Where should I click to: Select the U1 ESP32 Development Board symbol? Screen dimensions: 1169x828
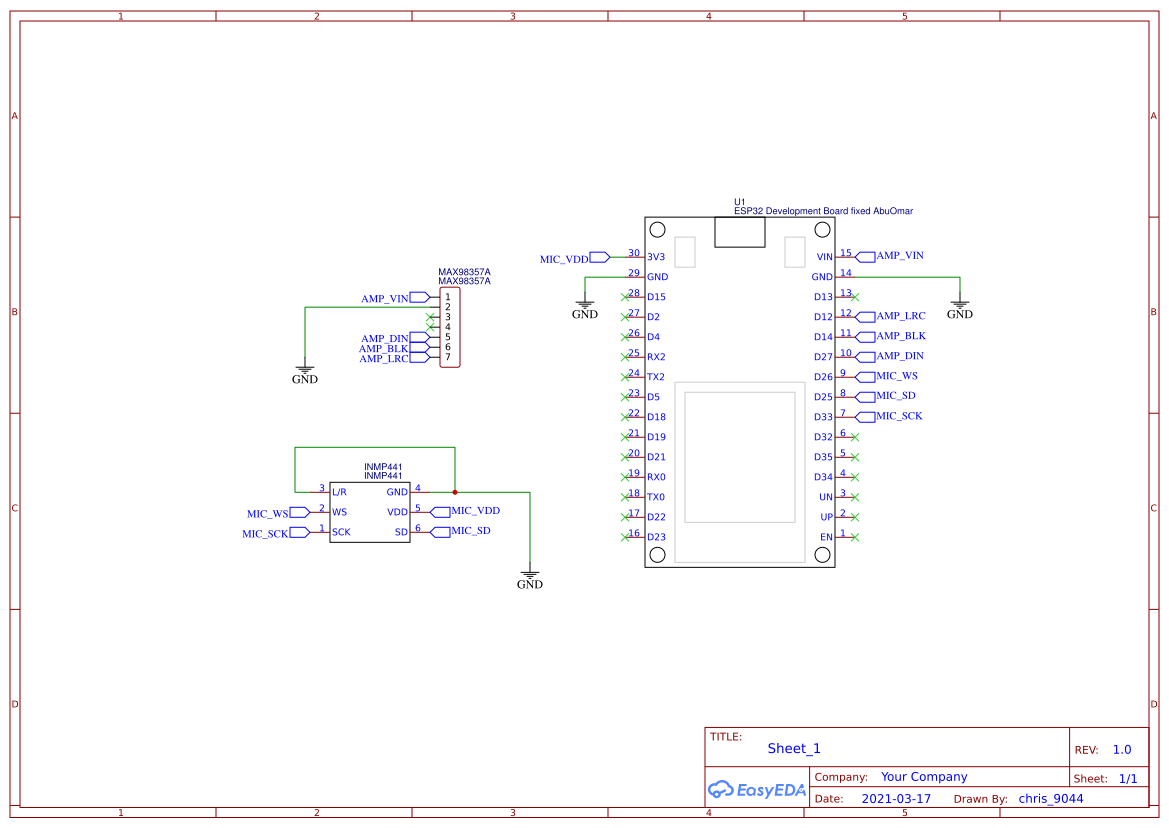pyautogui.click(x=739, y=390)
